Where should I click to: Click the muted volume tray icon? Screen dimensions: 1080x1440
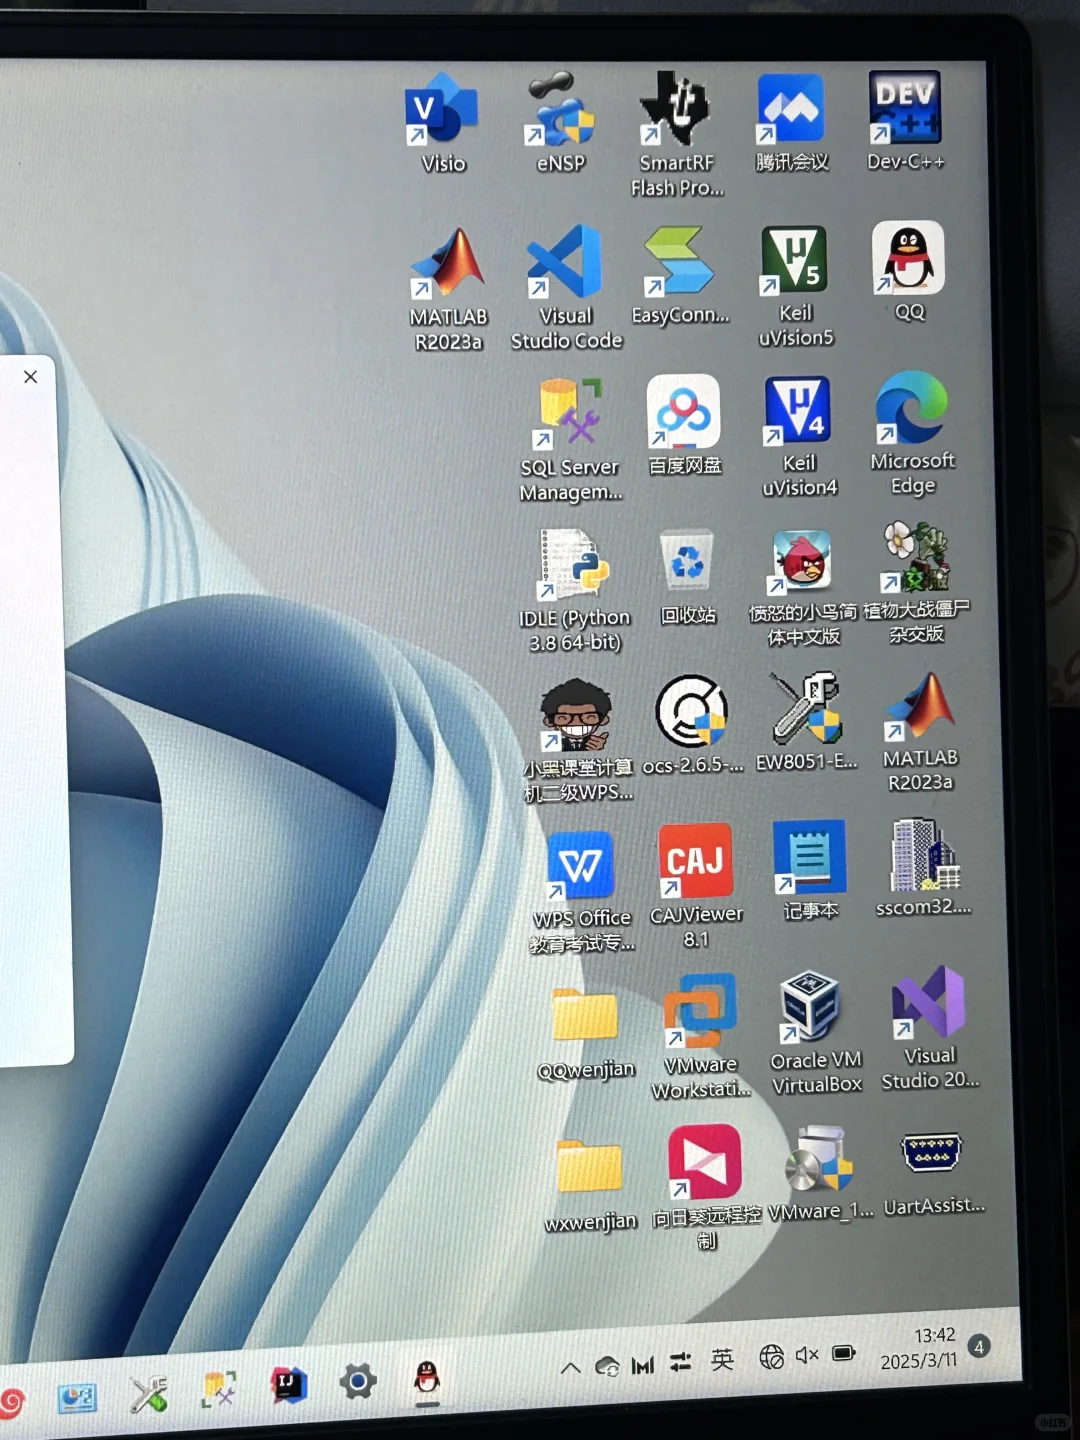[807, 1355]
